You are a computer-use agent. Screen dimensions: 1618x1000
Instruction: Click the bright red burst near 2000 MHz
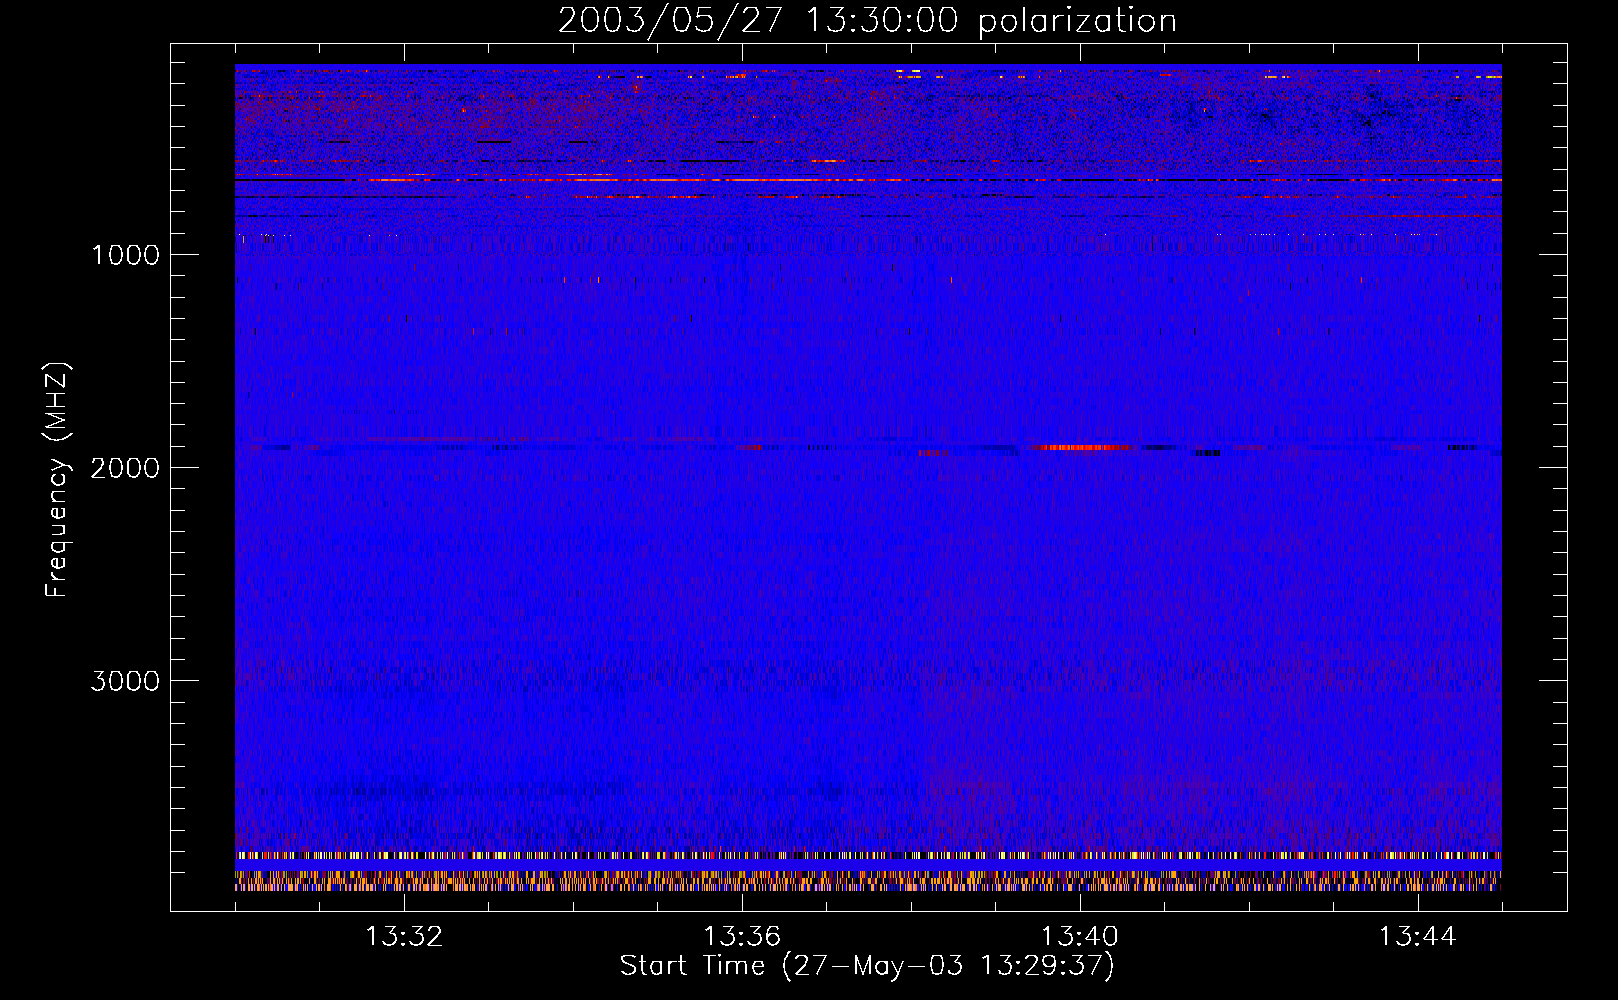click(1085, 448)
